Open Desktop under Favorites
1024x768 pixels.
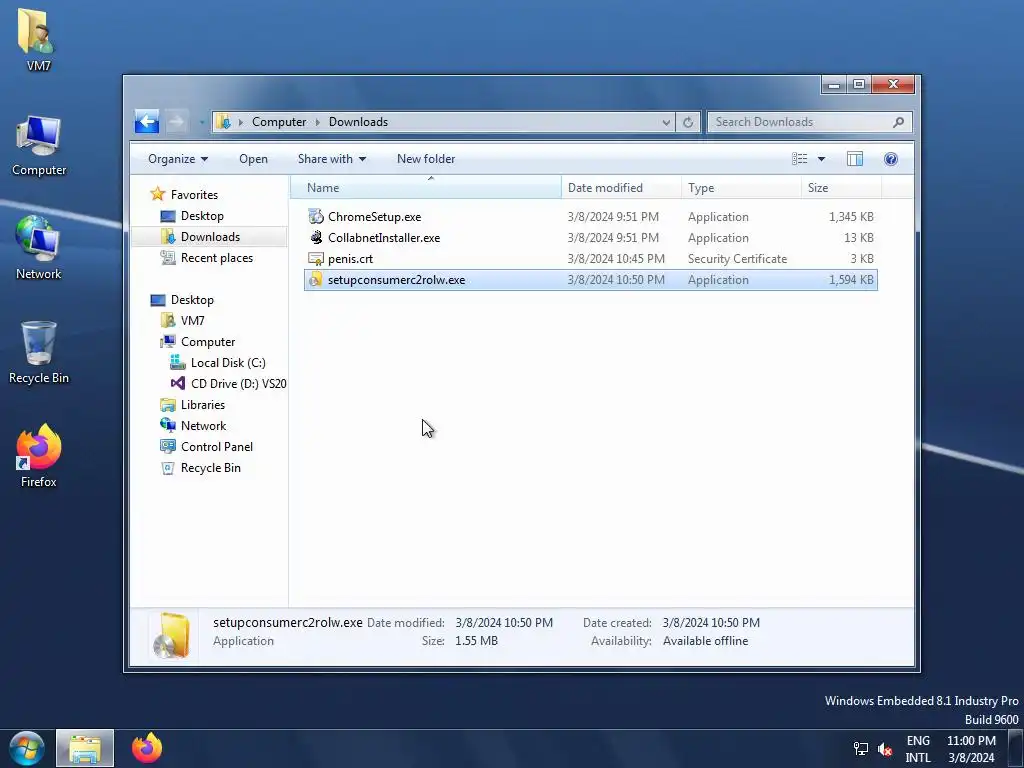(202, 216)
